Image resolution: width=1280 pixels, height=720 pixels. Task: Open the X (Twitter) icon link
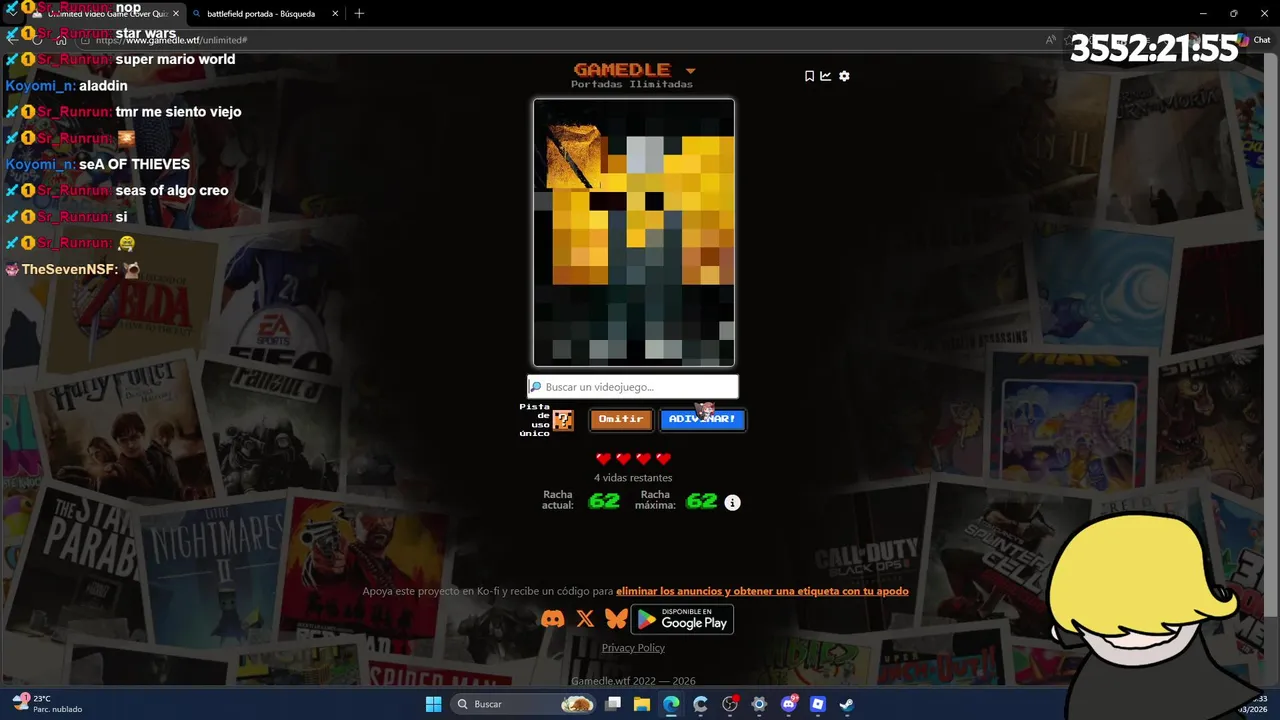tap(585, 619)
